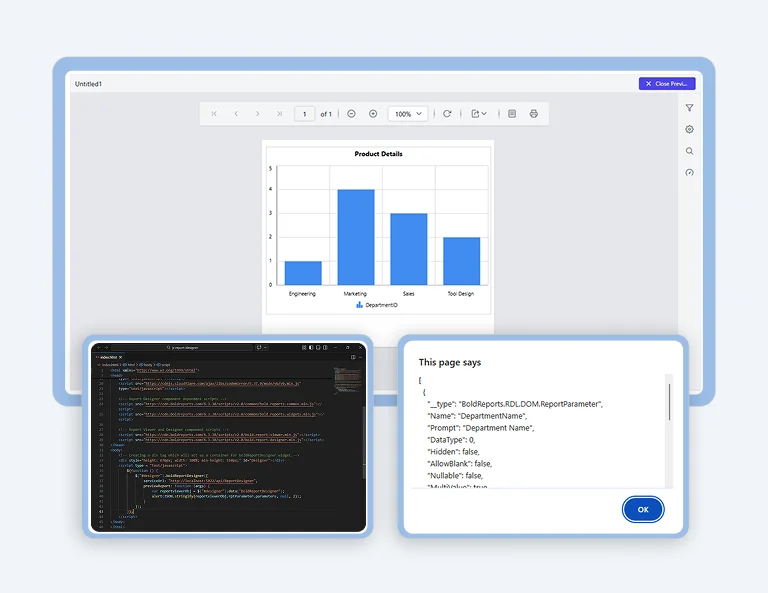Click the "Hidden": false line
The image size is (768, 593).
[453, 451]
